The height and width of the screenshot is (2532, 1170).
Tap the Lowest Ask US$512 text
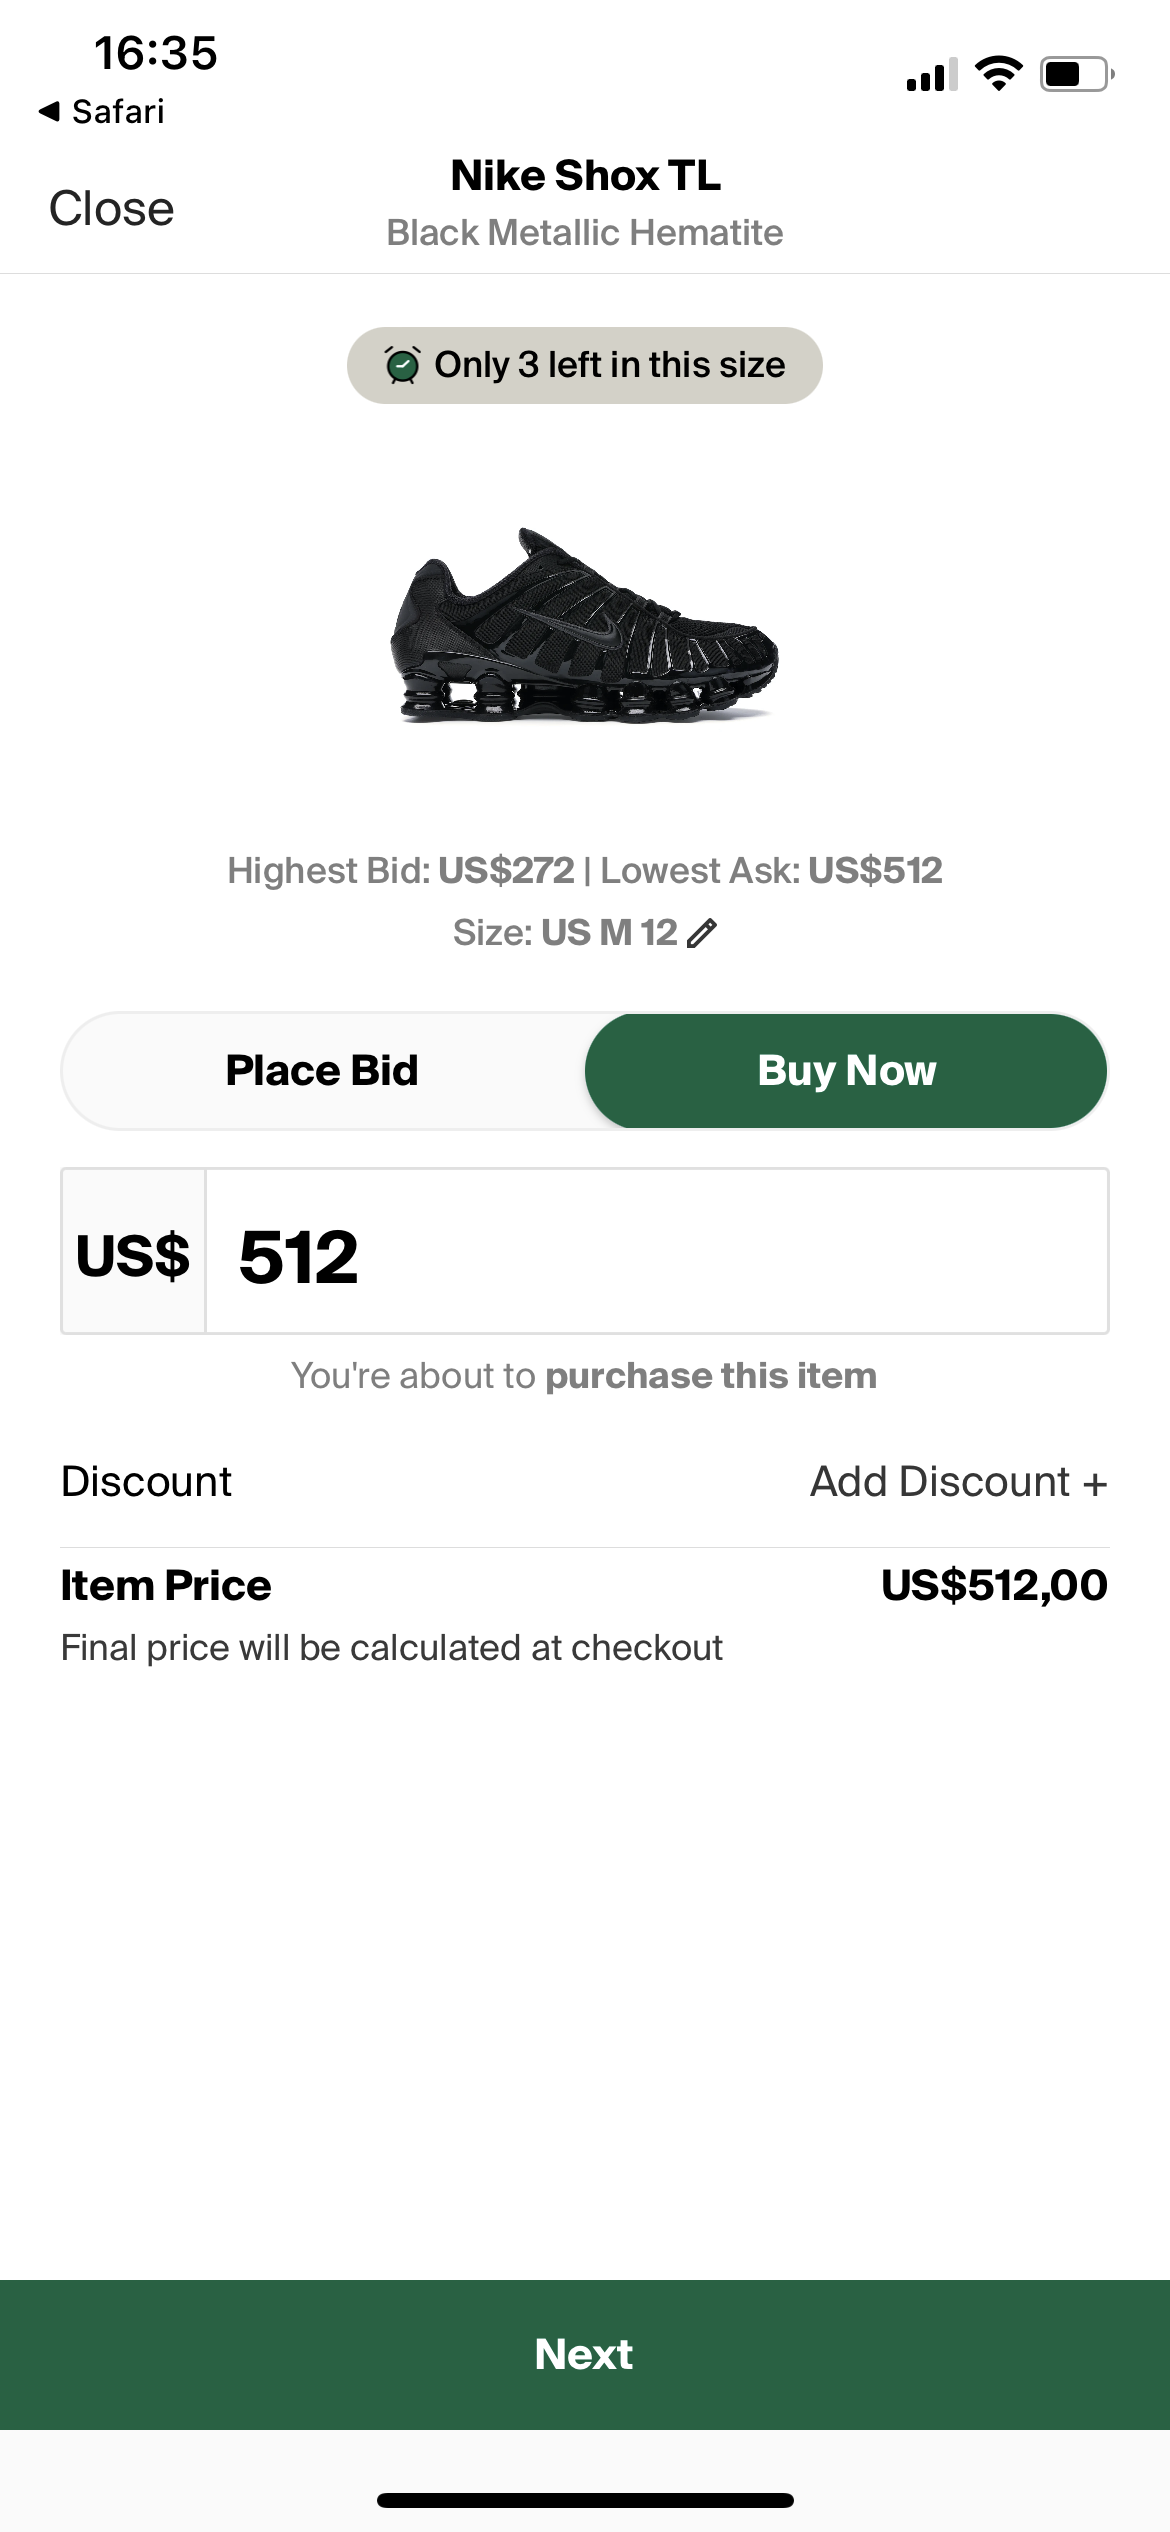pyautogui.click(x=771, y=871)
